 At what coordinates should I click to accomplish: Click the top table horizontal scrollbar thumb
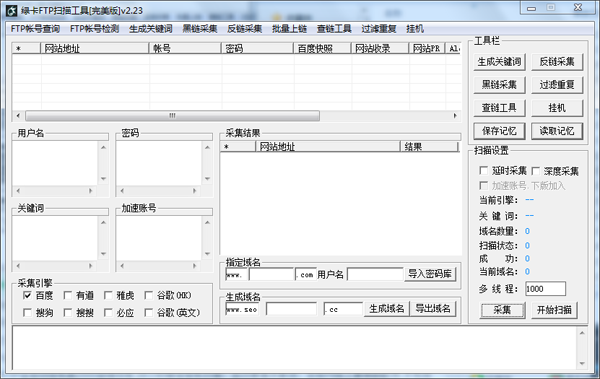point(172,116)
